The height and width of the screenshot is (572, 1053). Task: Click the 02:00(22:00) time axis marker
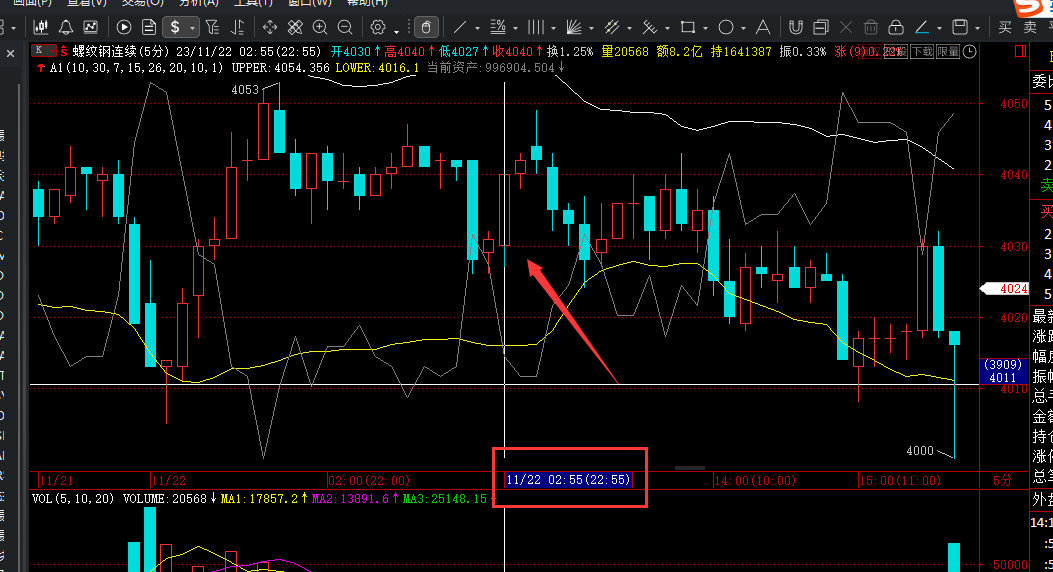(x=369, y=481)
